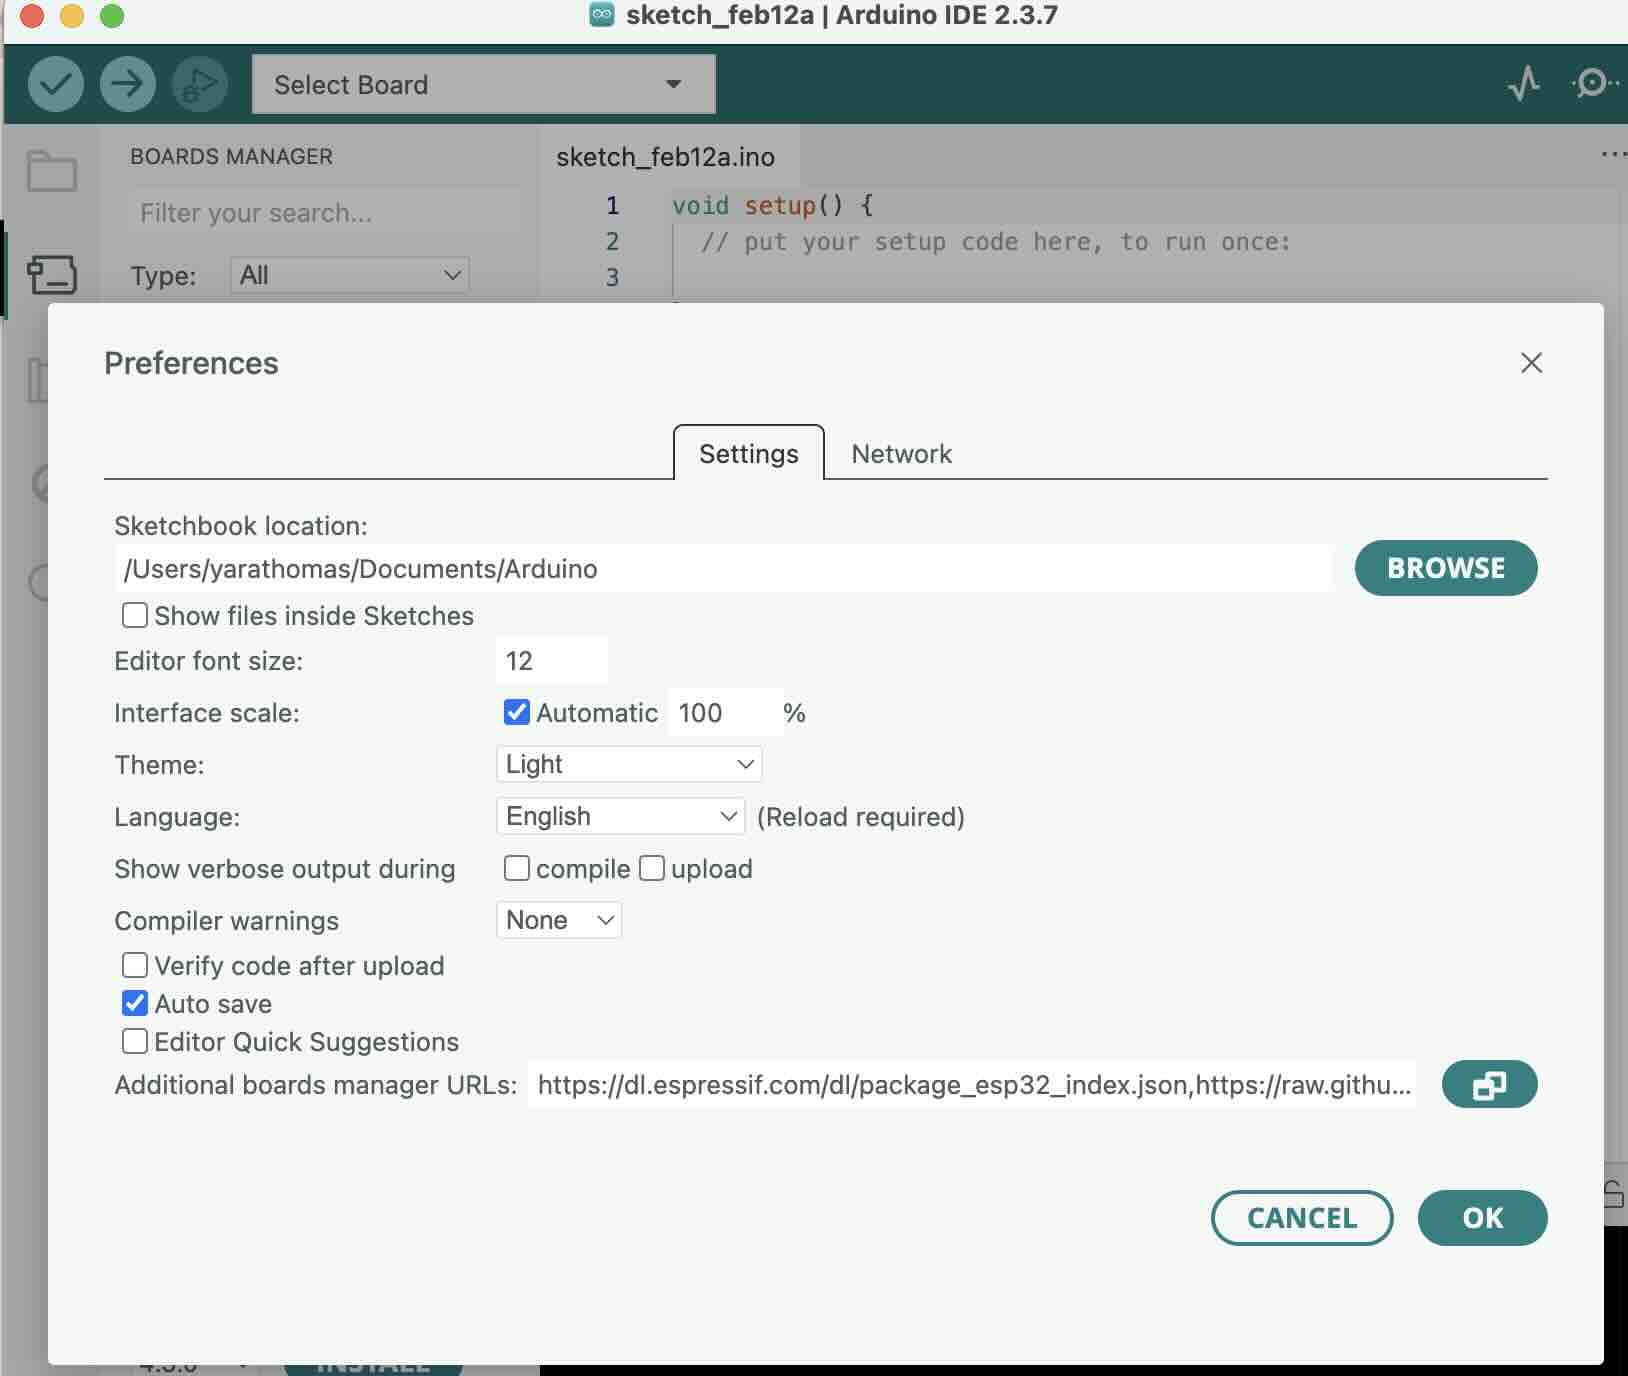Click the 'void setup() {' code line
The height and width of the screenshot is (1376, 1628).
coord(772,205)
